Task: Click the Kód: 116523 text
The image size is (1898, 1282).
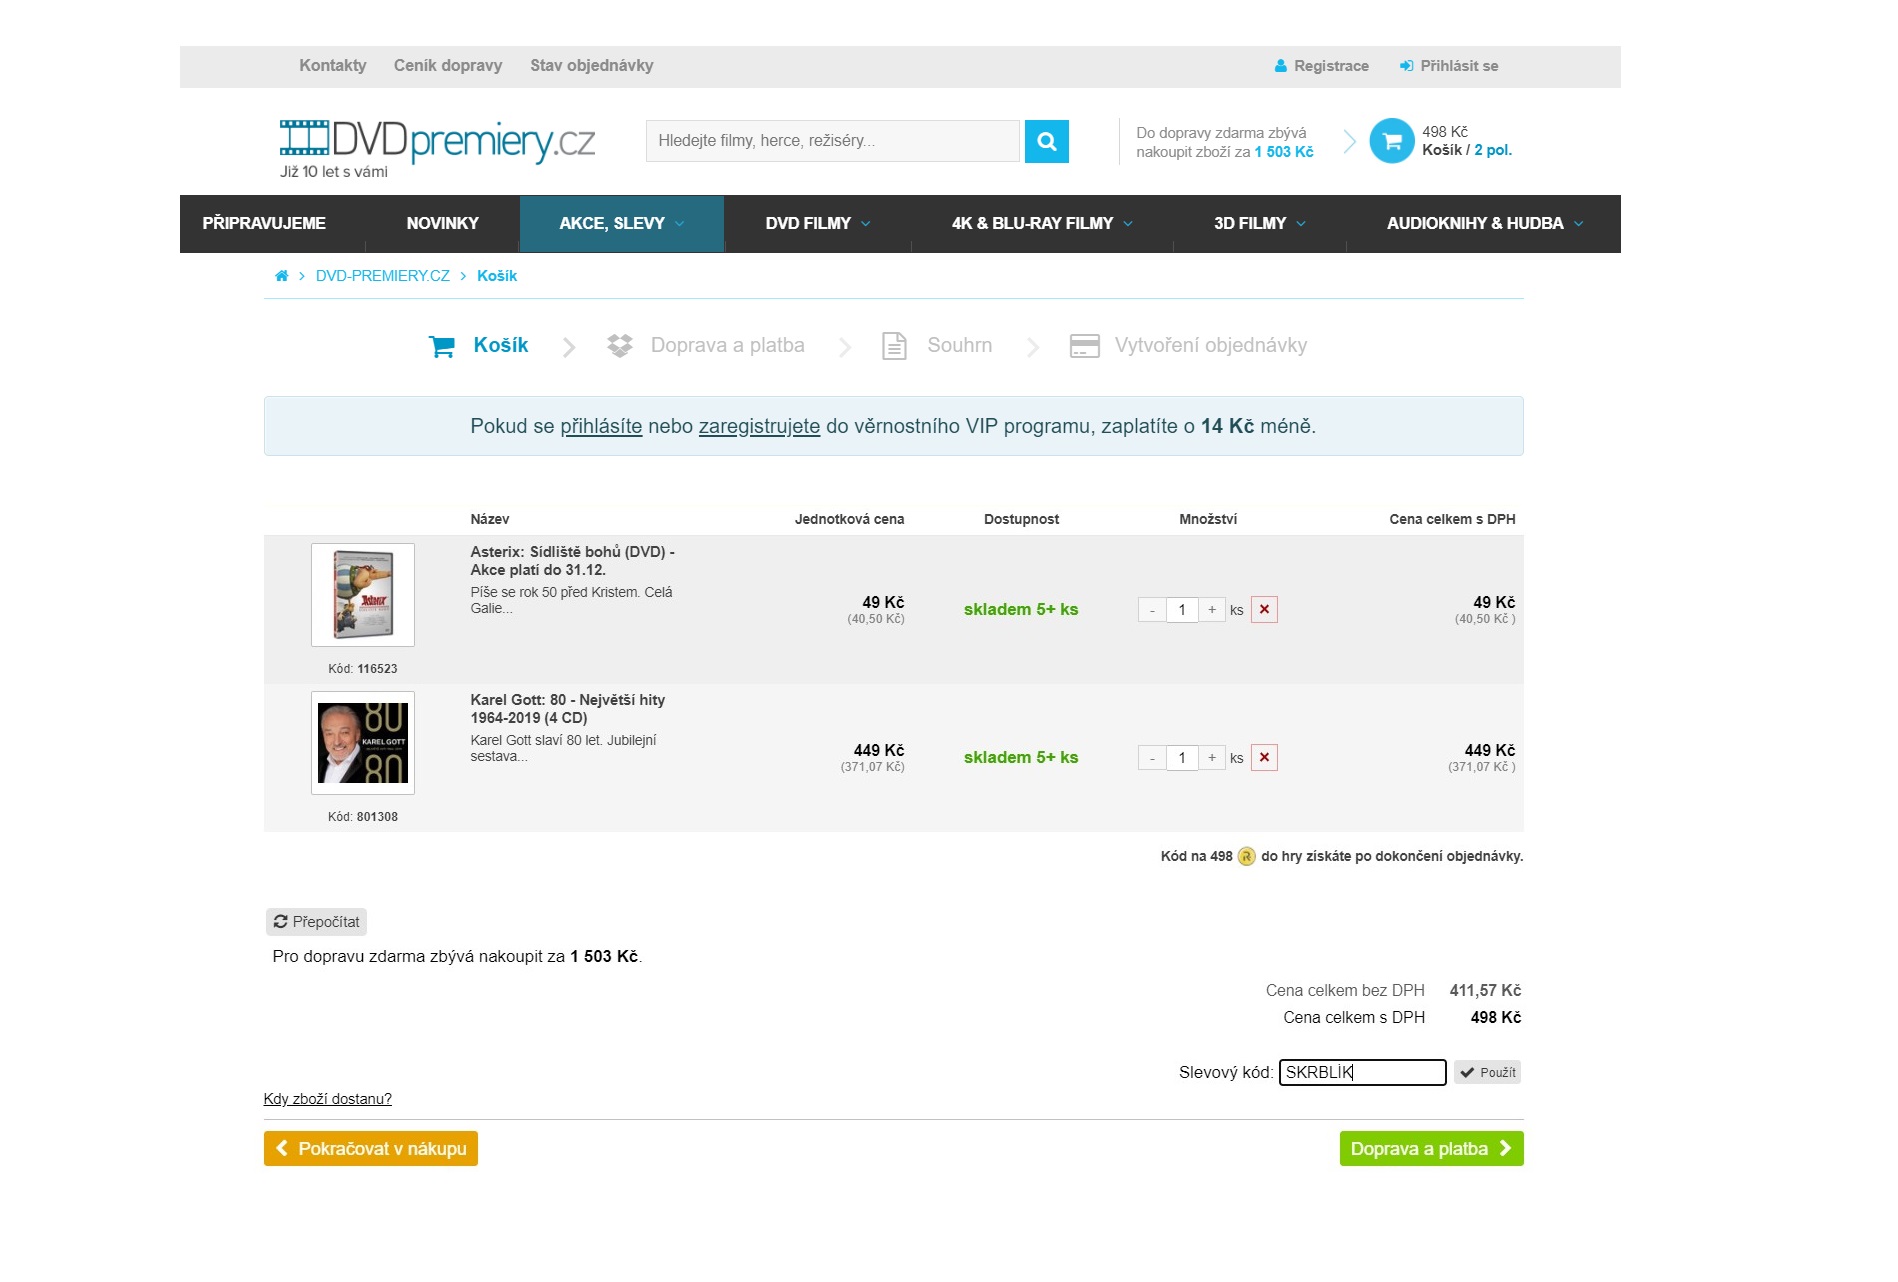Action: 362,669
